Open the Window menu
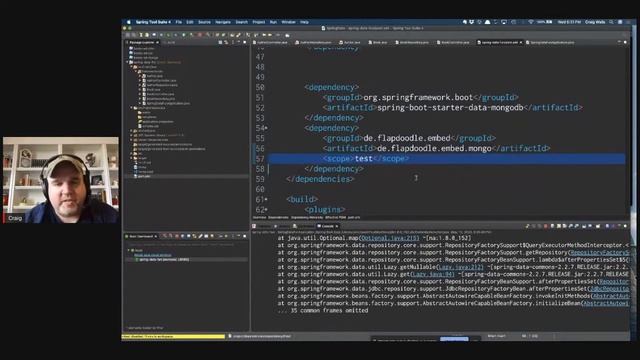 click(x=288, y=22)
